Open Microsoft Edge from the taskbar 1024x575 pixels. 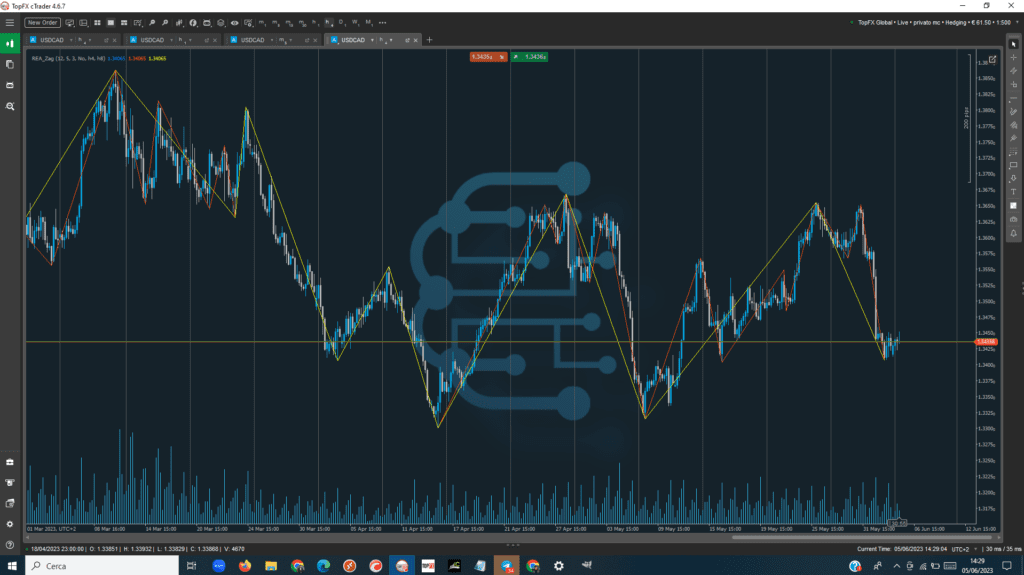(323, 566)
